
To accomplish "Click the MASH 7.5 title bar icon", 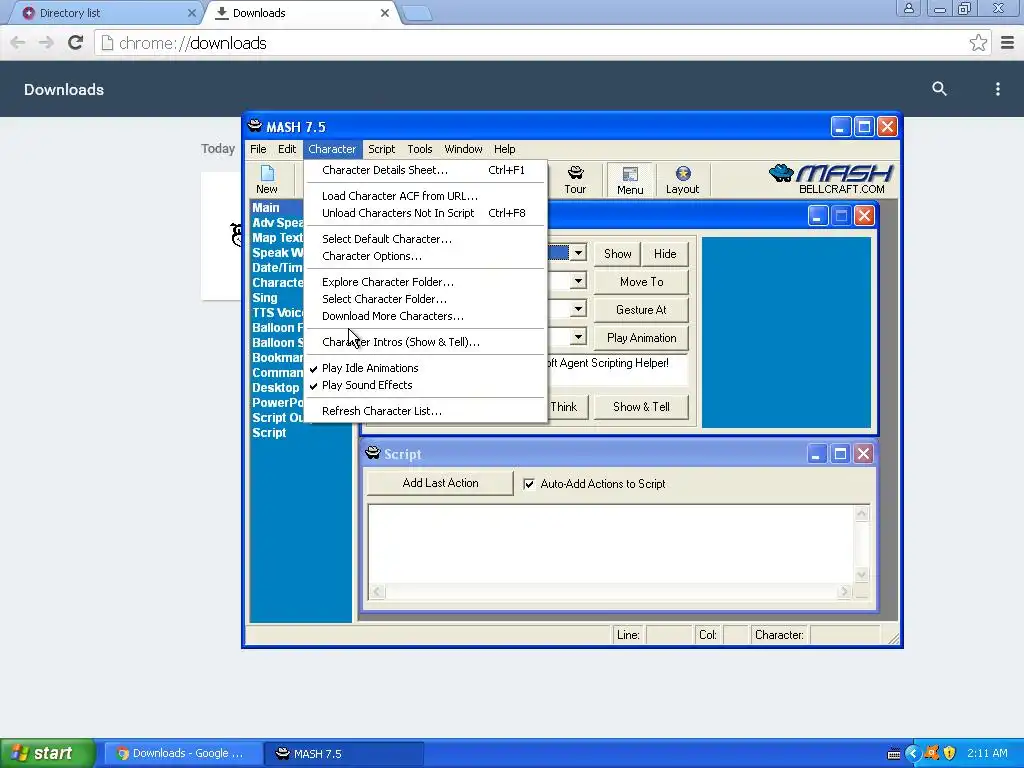I will click(255, 125).
